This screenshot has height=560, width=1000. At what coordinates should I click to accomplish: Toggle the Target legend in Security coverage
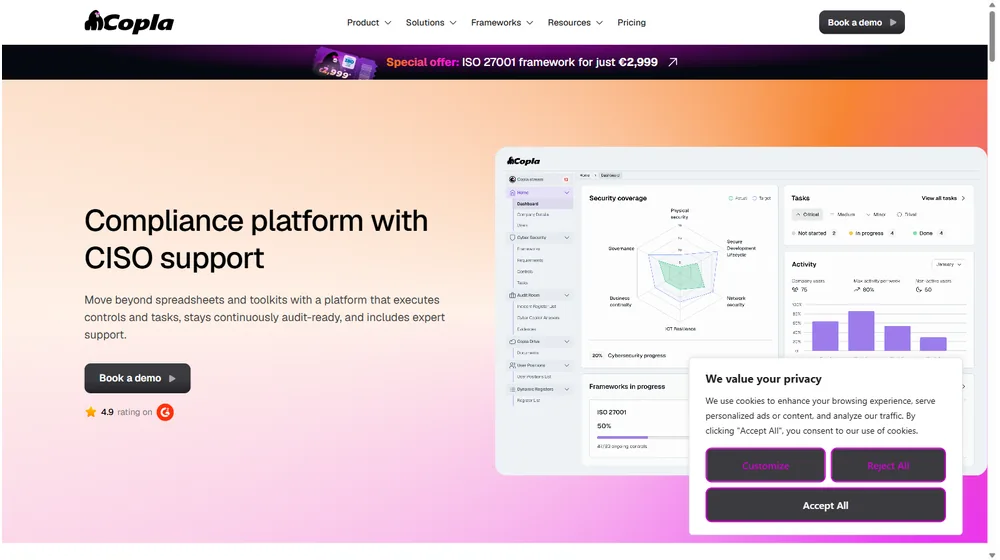[x=761, y=198]
